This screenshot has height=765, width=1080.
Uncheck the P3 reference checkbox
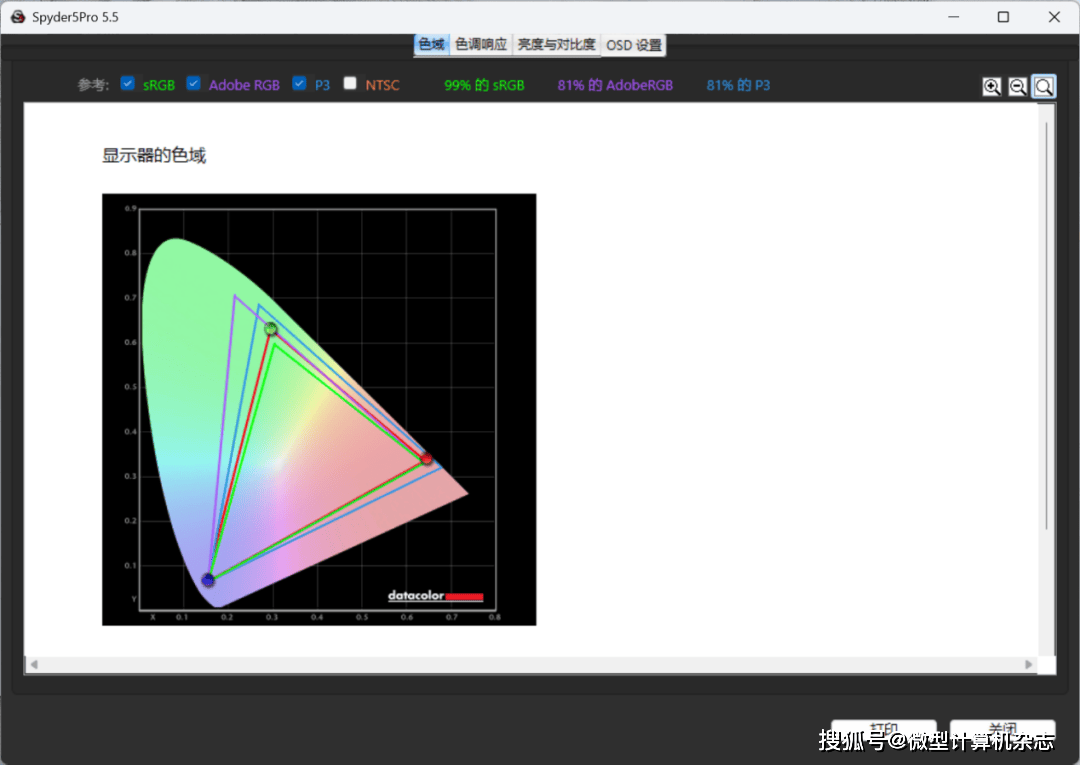click(299, 83)
